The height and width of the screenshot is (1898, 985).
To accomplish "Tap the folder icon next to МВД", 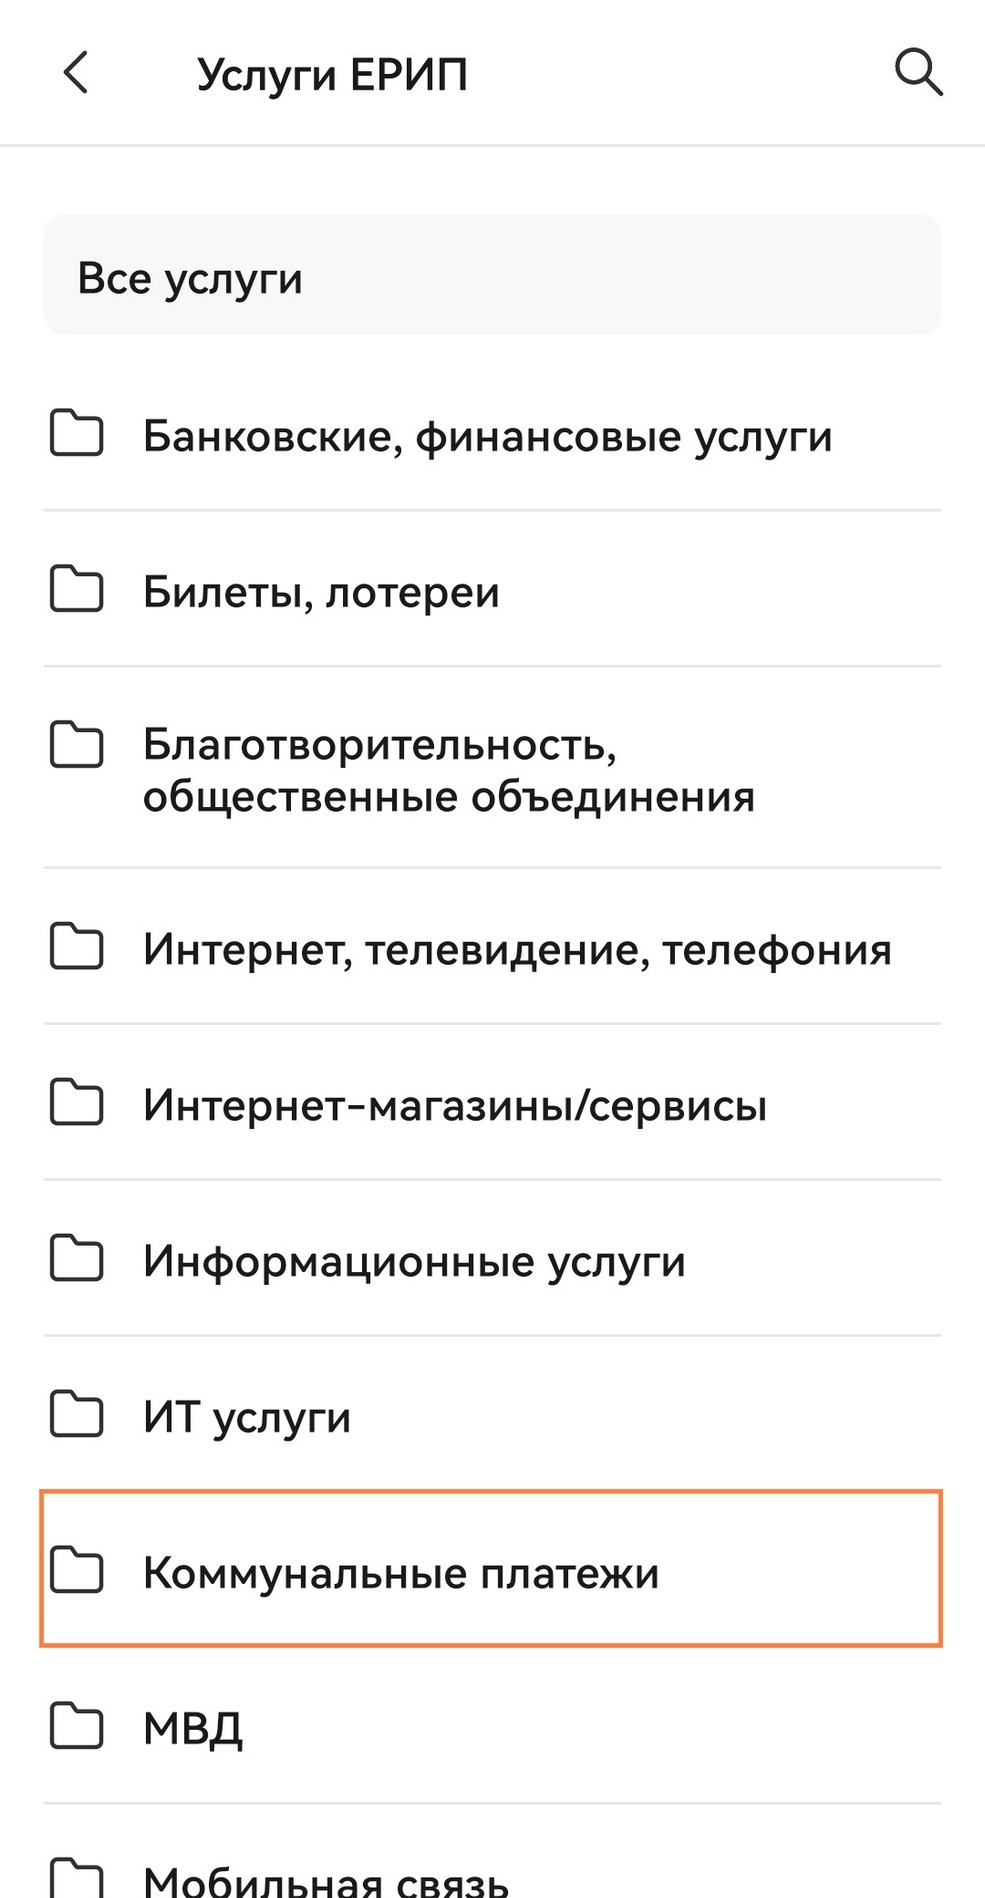I will [x=78, y=1726].
